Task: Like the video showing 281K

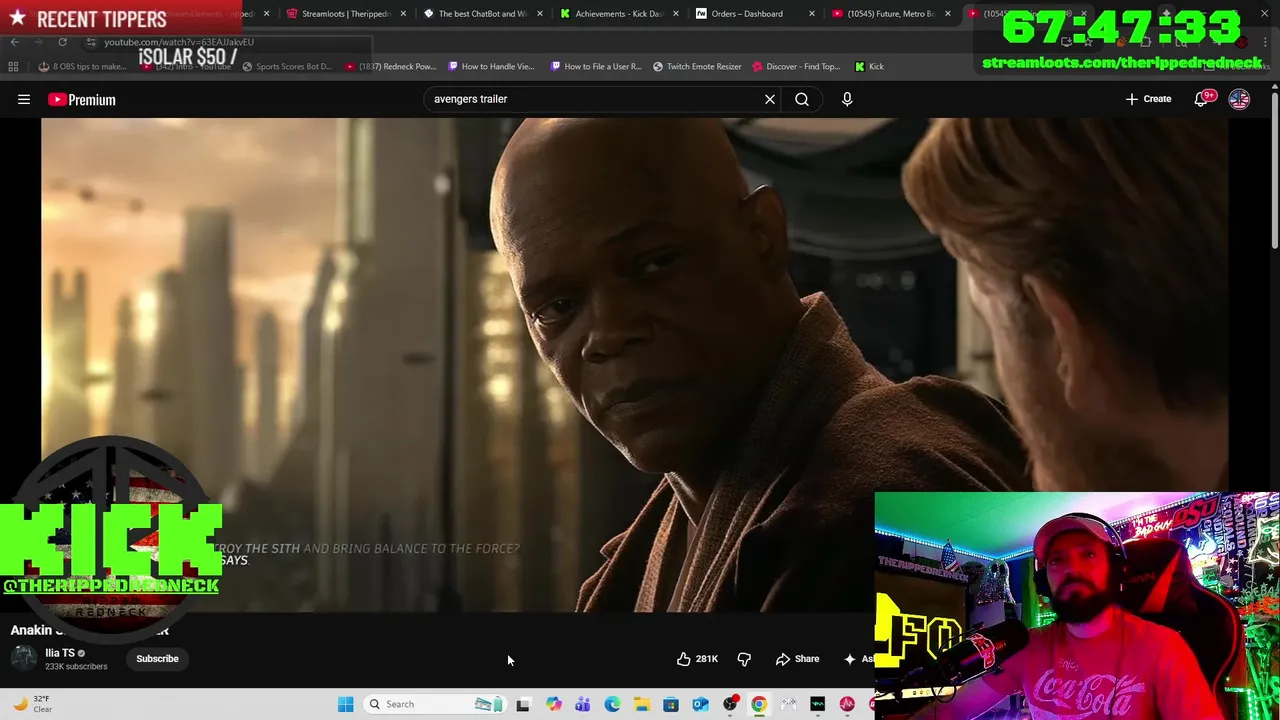Action: point(697,659)
